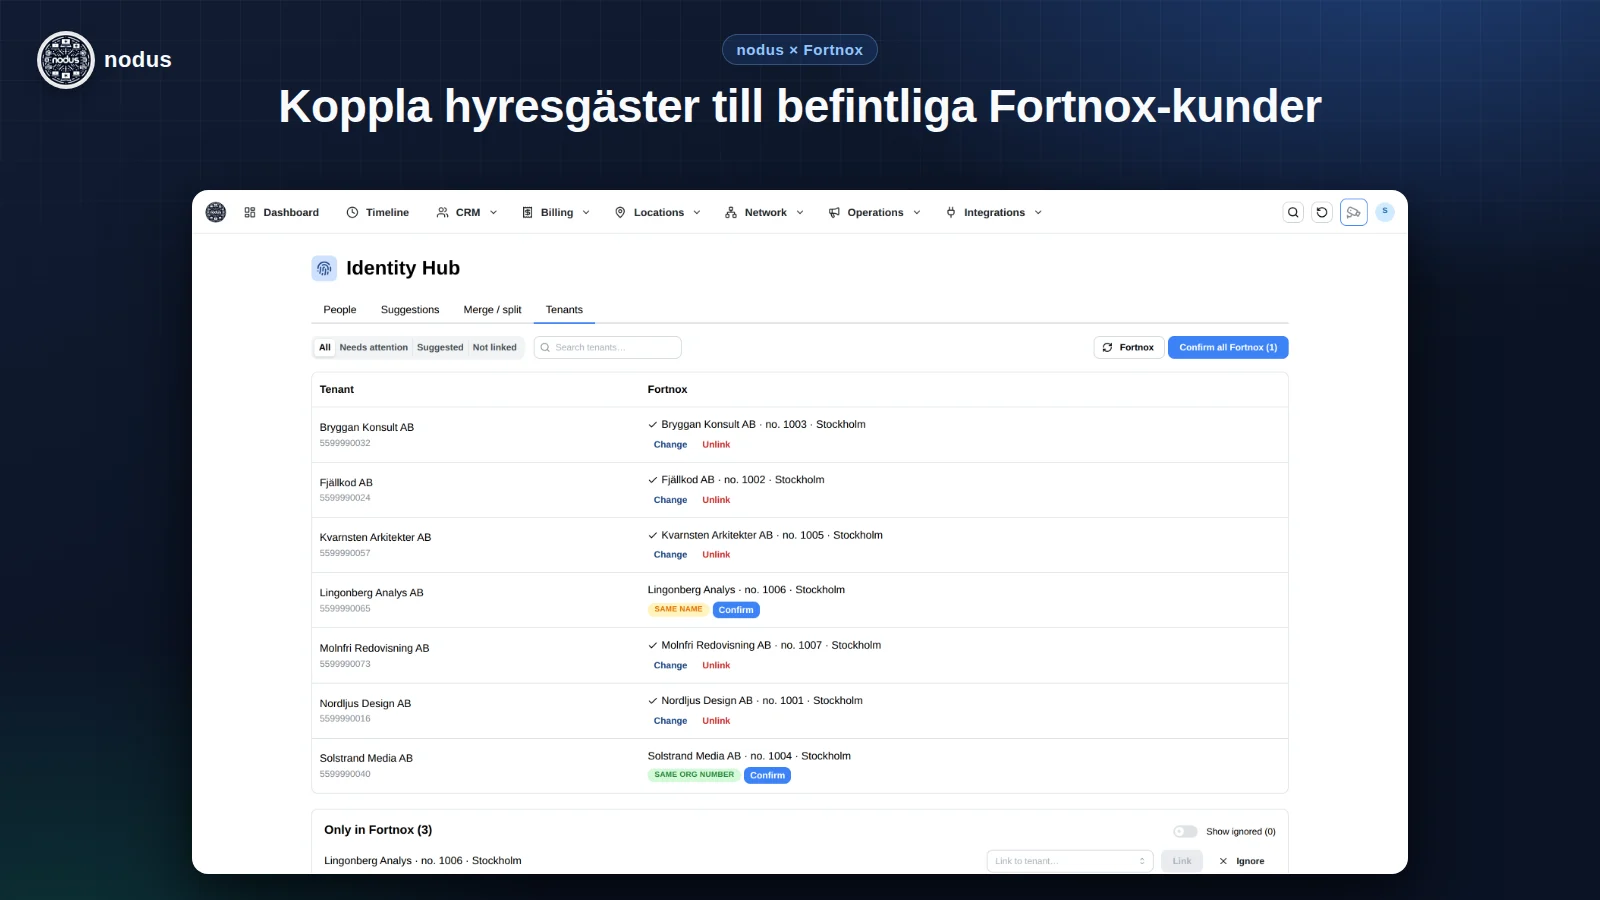The height and width of the screenshot is (900, 1600).
Task: Expand the CRM menu chevron
Action: tap(493, 212)
